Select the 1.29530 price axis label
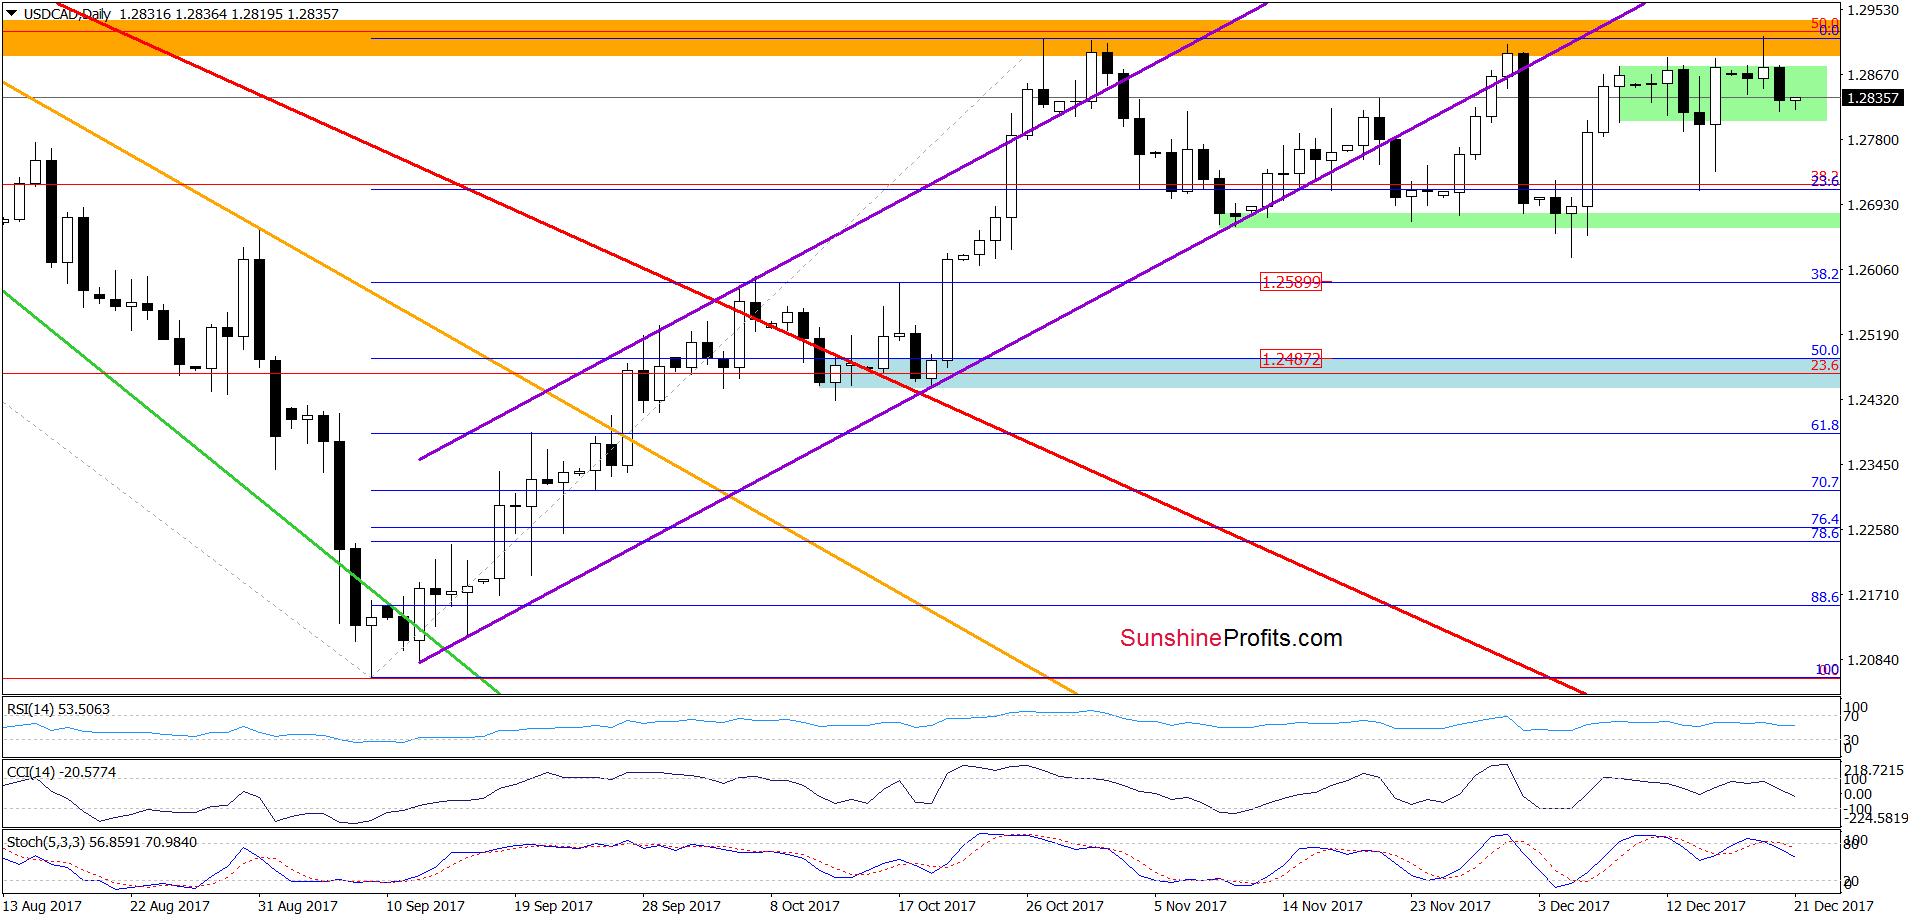This screenshot has height=920, width=1908. tap(1872, 10)
